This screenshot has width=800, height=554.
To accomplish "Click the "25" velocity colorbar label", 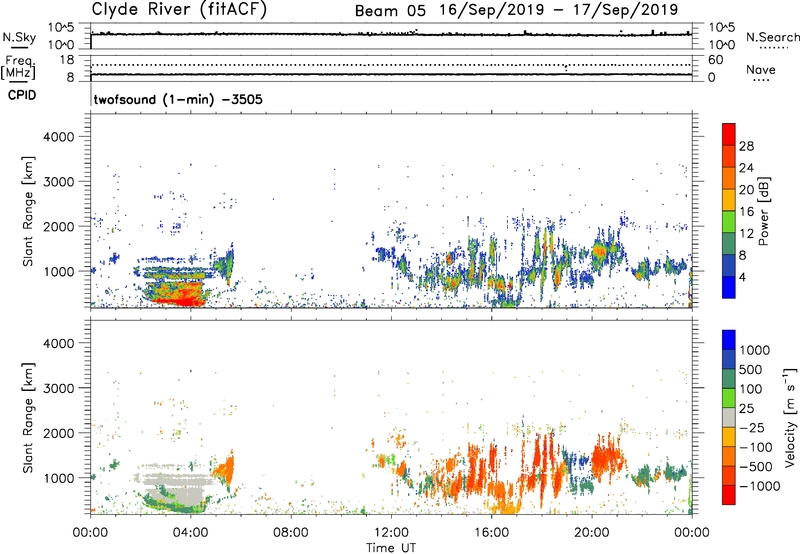I will coord(747,409).
